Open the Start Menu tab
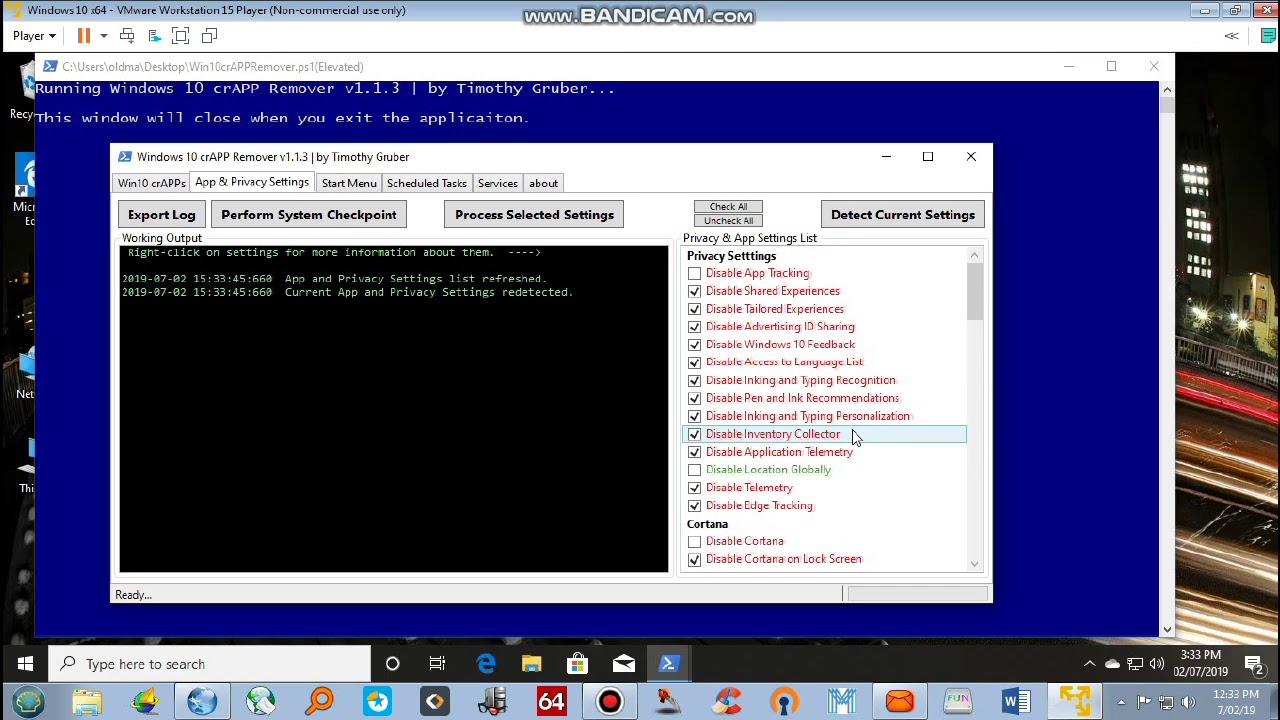 tap(349, 183)
